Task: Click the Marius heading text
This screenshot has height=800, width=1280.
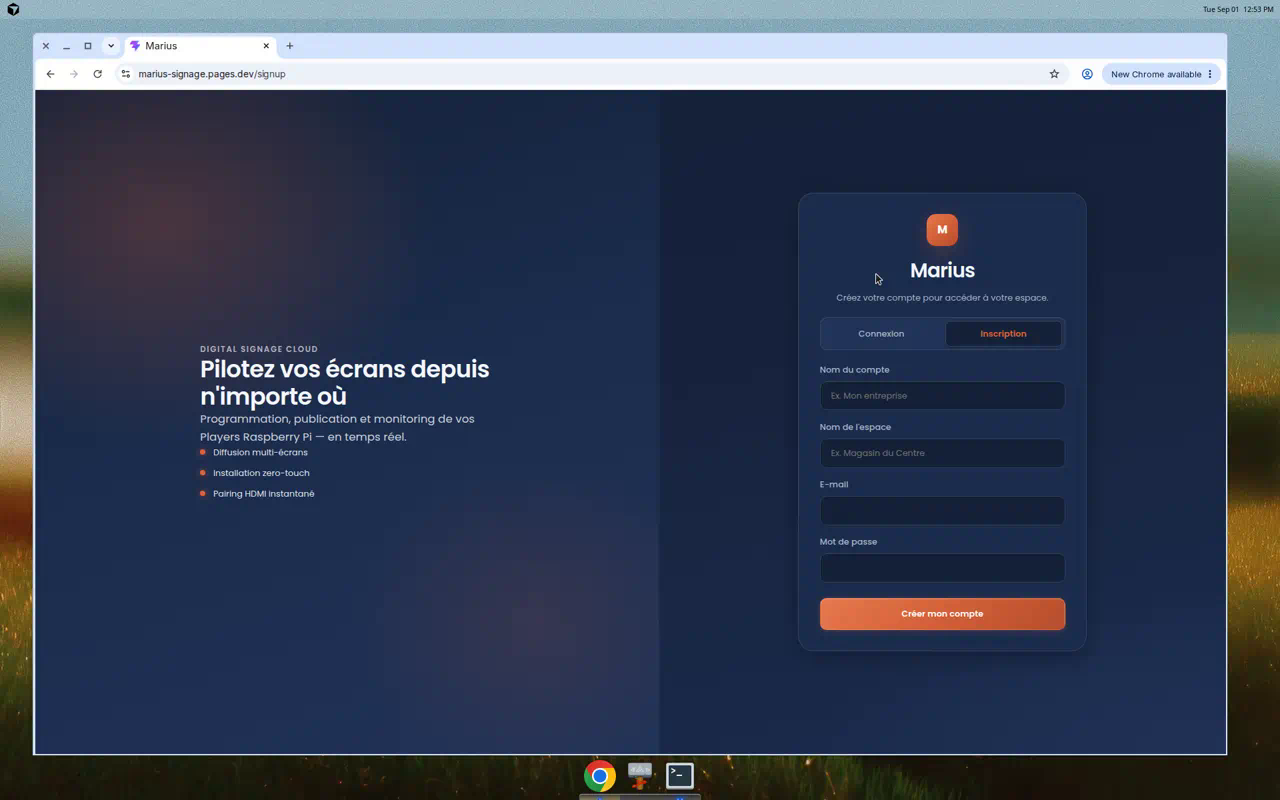Action: coord(942,270)
